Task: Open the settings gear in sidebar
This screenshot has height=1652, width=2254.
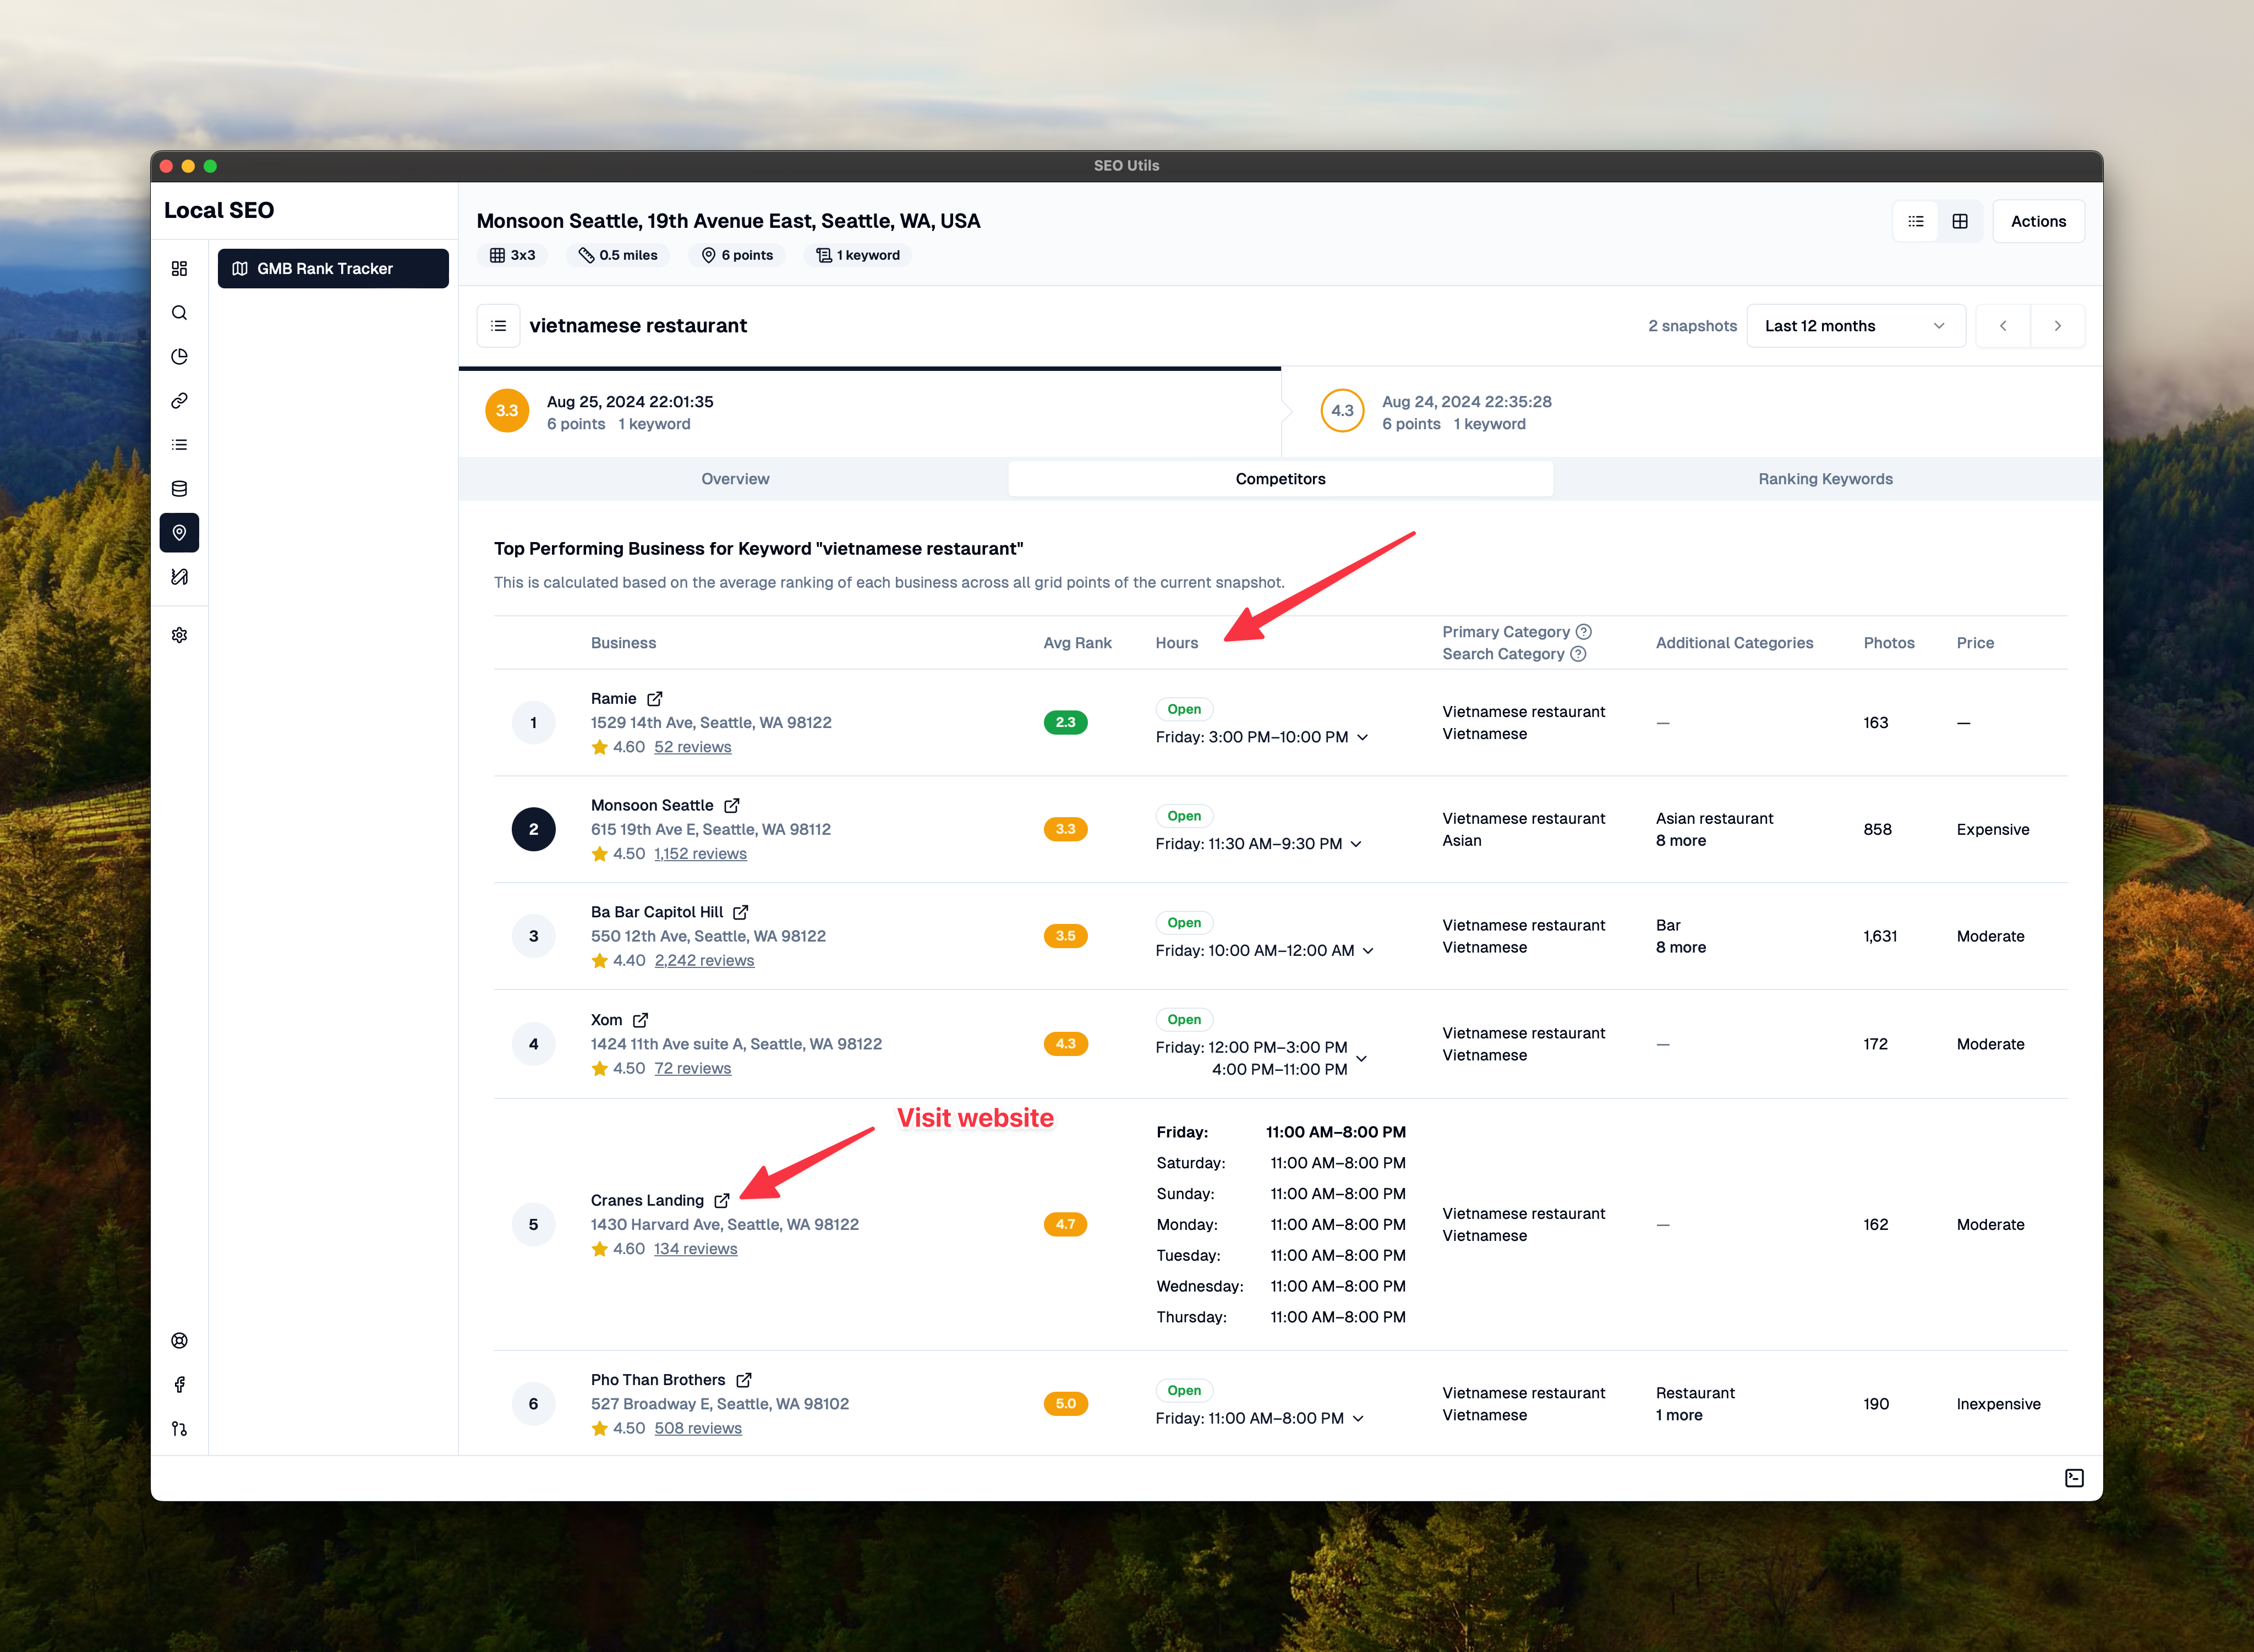Action: tap(179, 635)
